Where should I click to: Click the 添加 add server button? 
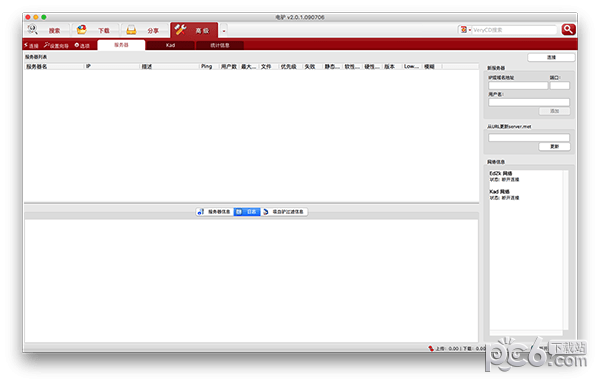tap(554, 111)
